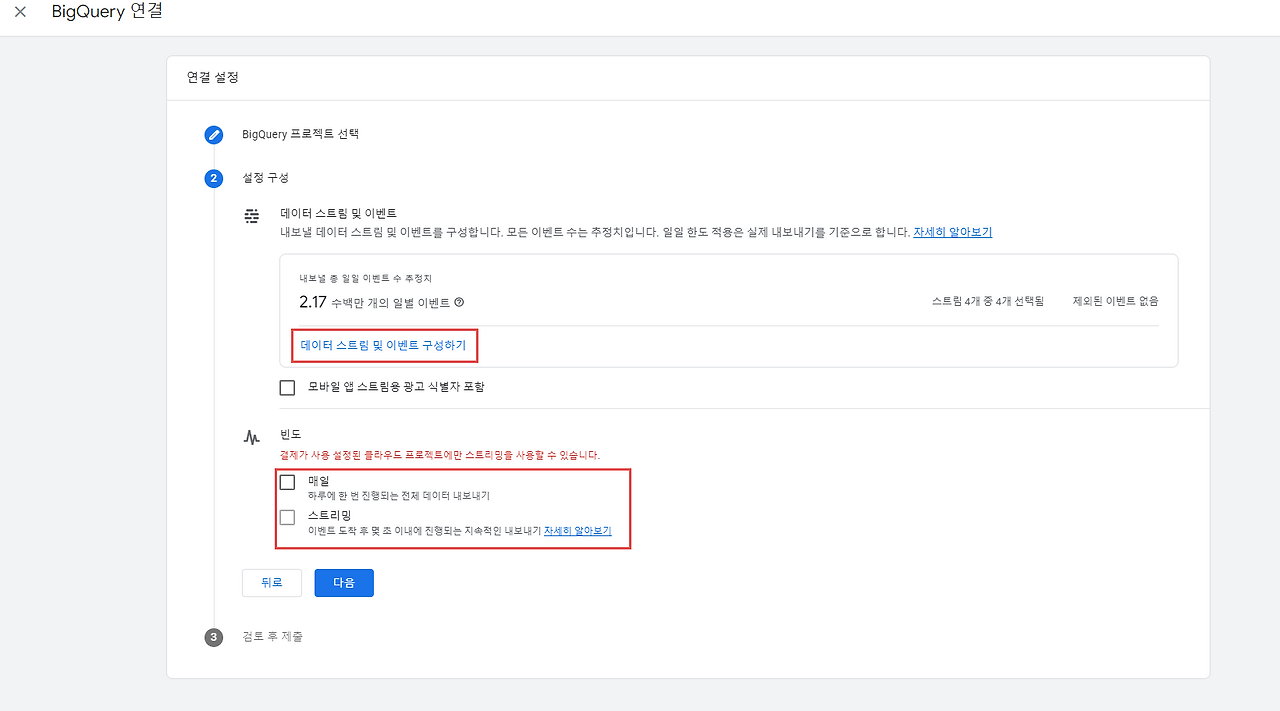Screen dimensions: 1280x711
Task: Close the BigQuery 연결 panel with X icon
Action: 20,12
